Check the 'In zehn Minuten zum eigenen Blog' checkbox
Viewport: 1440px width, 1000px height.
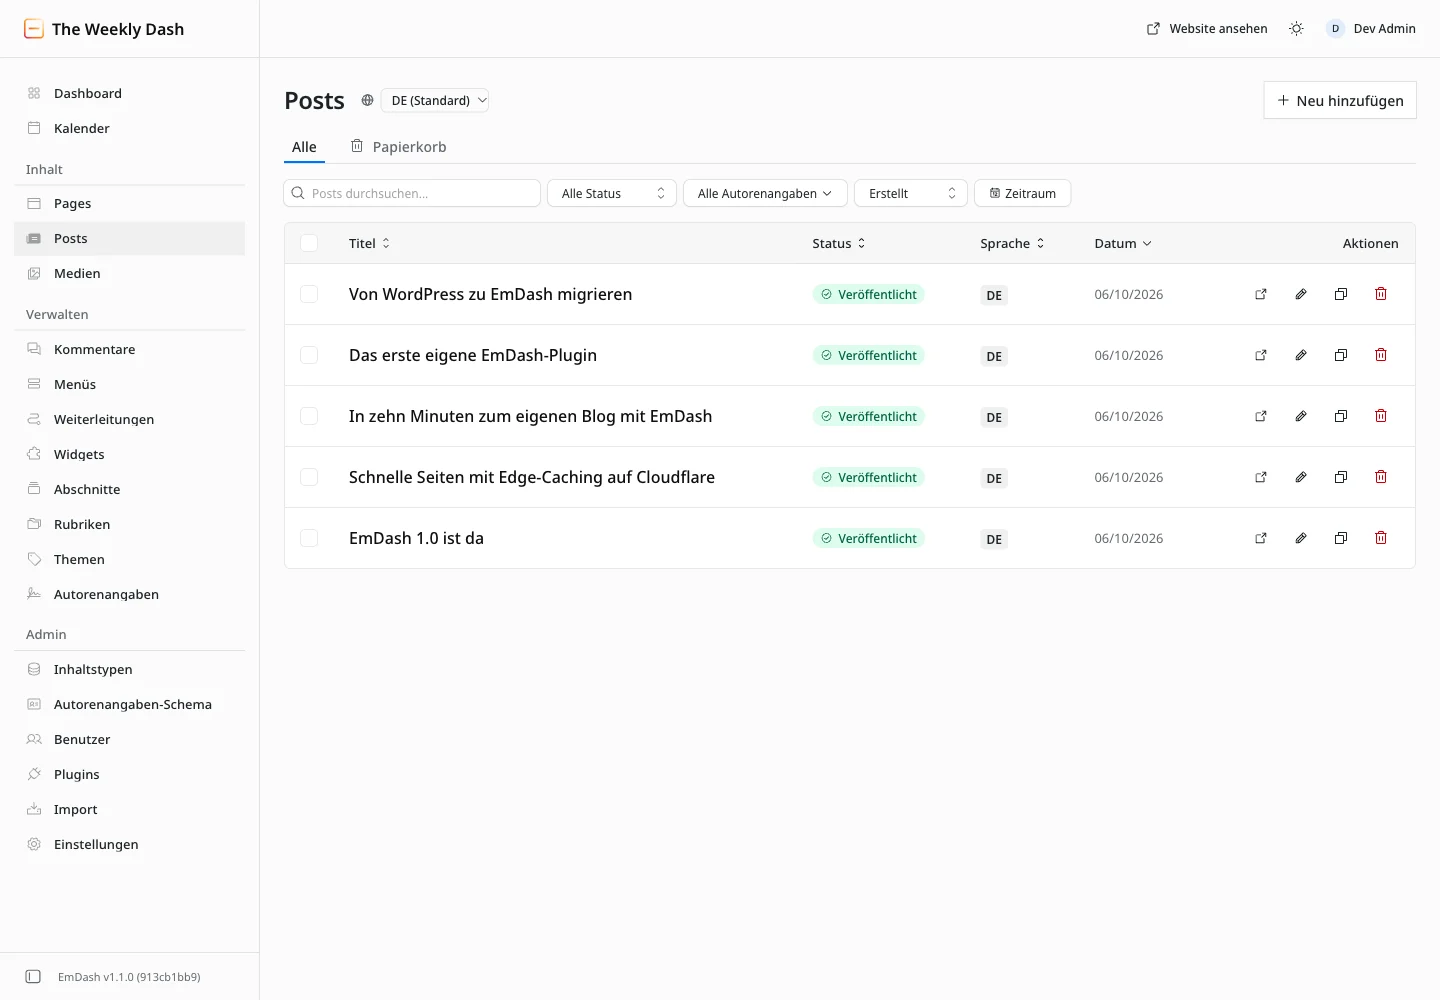click(309, 416)
